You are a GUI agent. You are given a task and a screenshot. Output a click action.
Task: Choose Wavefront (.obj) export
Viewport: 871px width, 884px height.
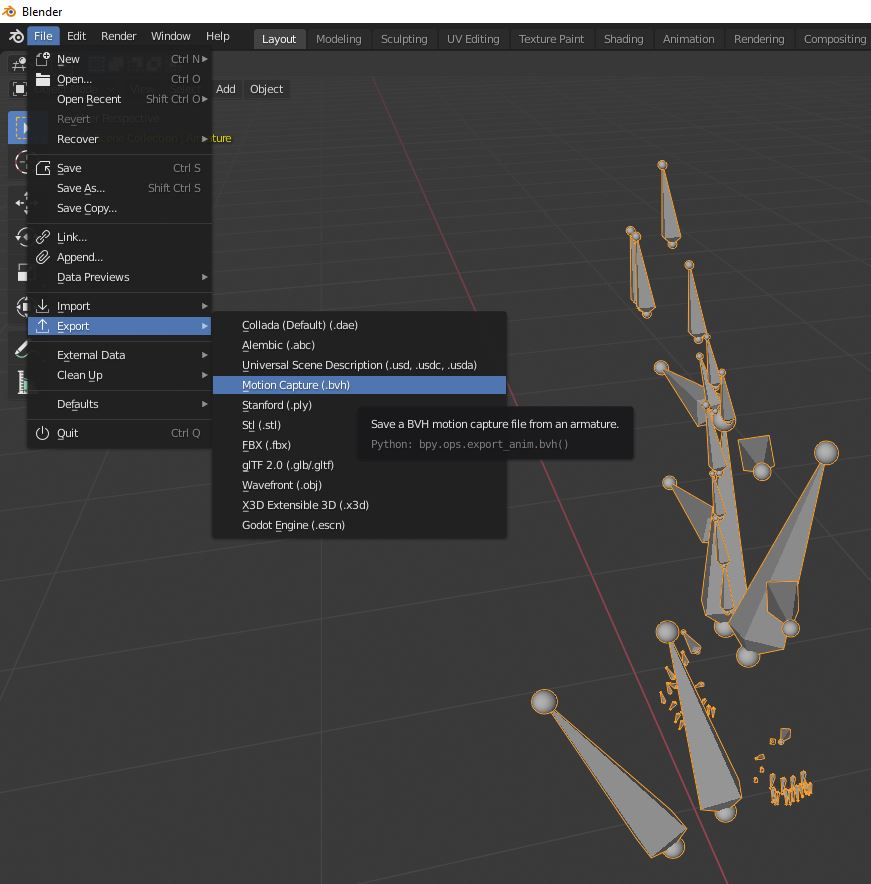click(x=359, y=485)
